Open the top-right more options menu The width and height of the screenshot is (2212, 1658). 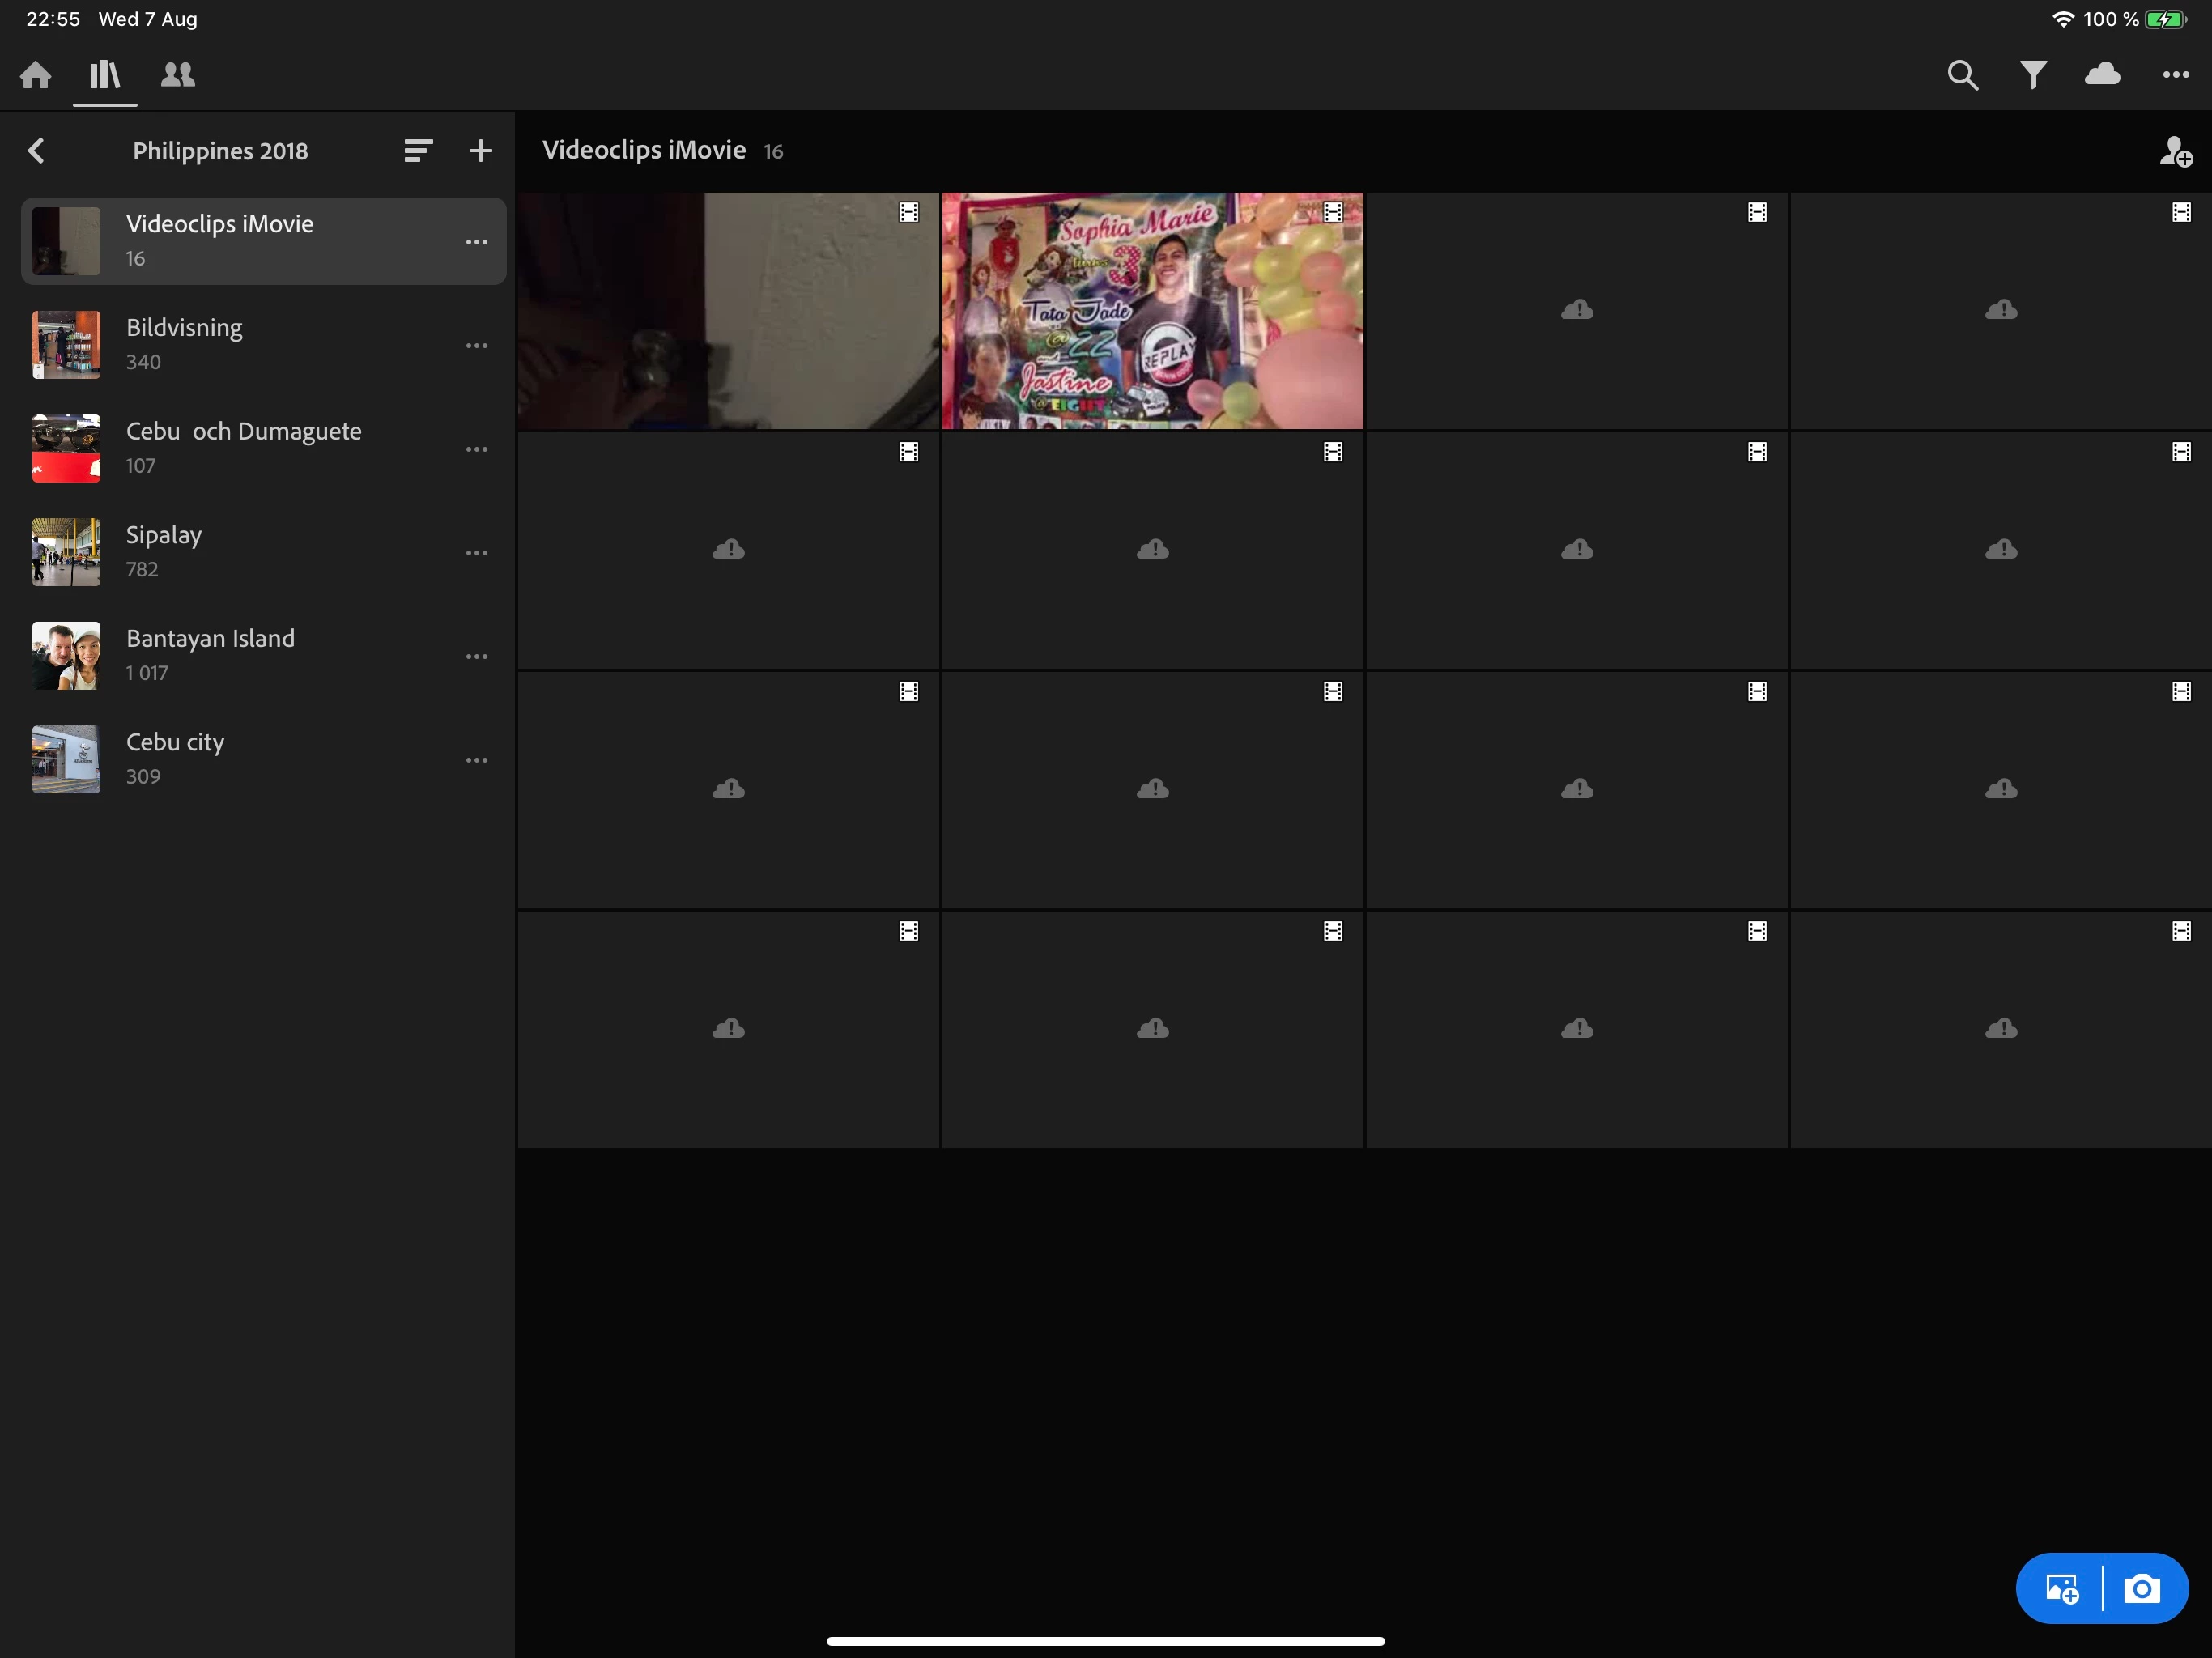(2175, 75)
